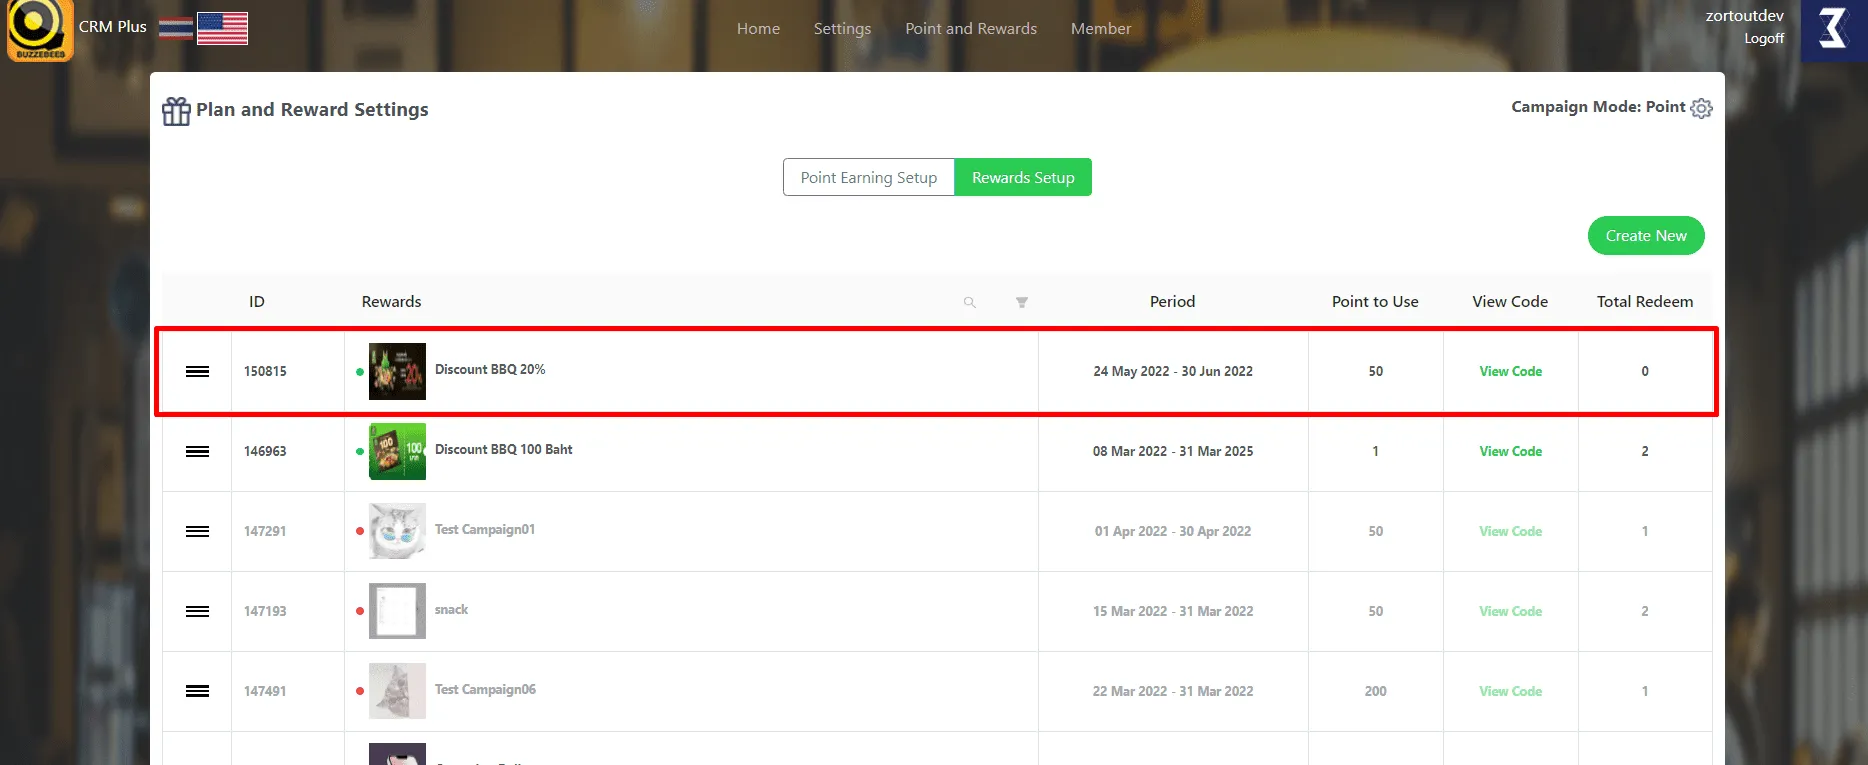Image resolution: width=1868 pixels, height=765 pixels.
Task: Open the Settings menu in navigation
Action: (841, 29)
